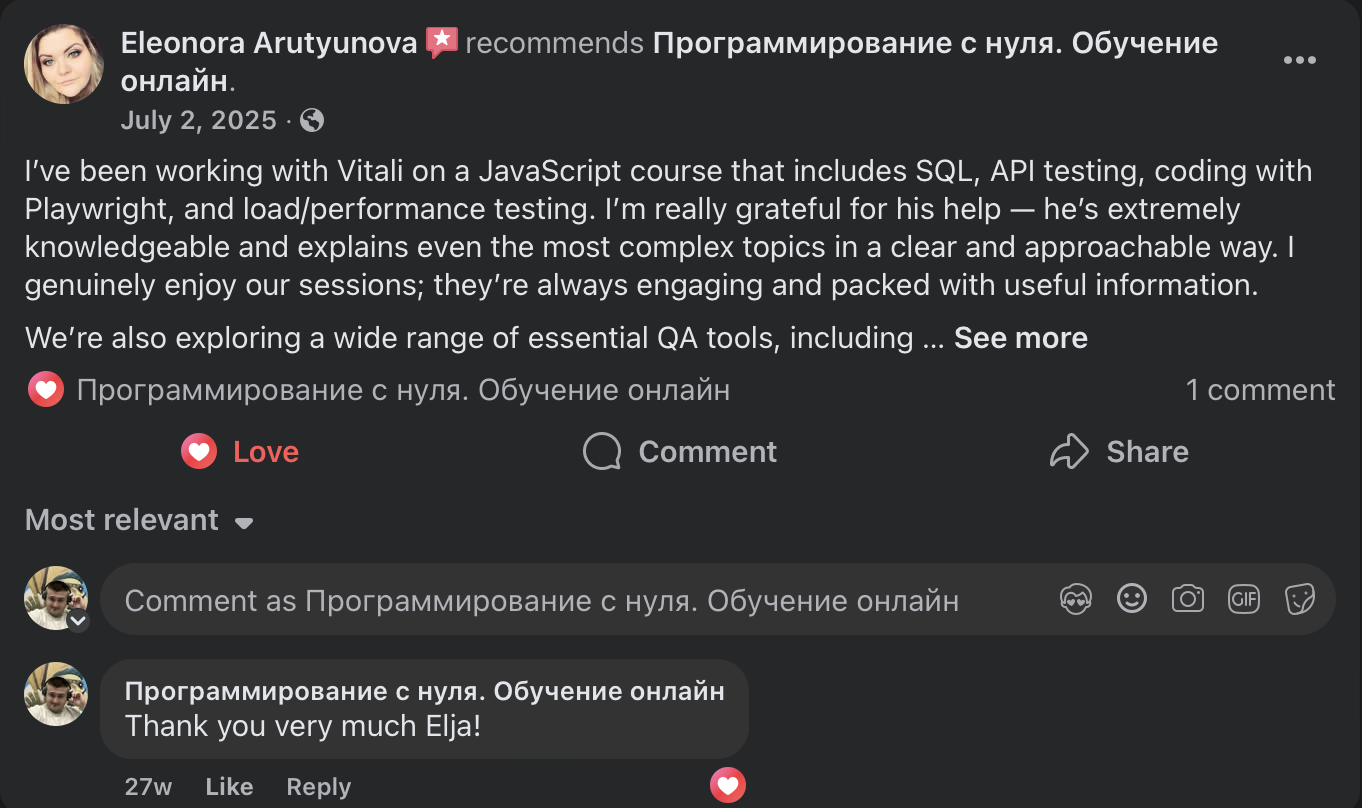Click the 27w comment timestamp
Viewport: 1362px width, 808px height.
pos(148,786)
